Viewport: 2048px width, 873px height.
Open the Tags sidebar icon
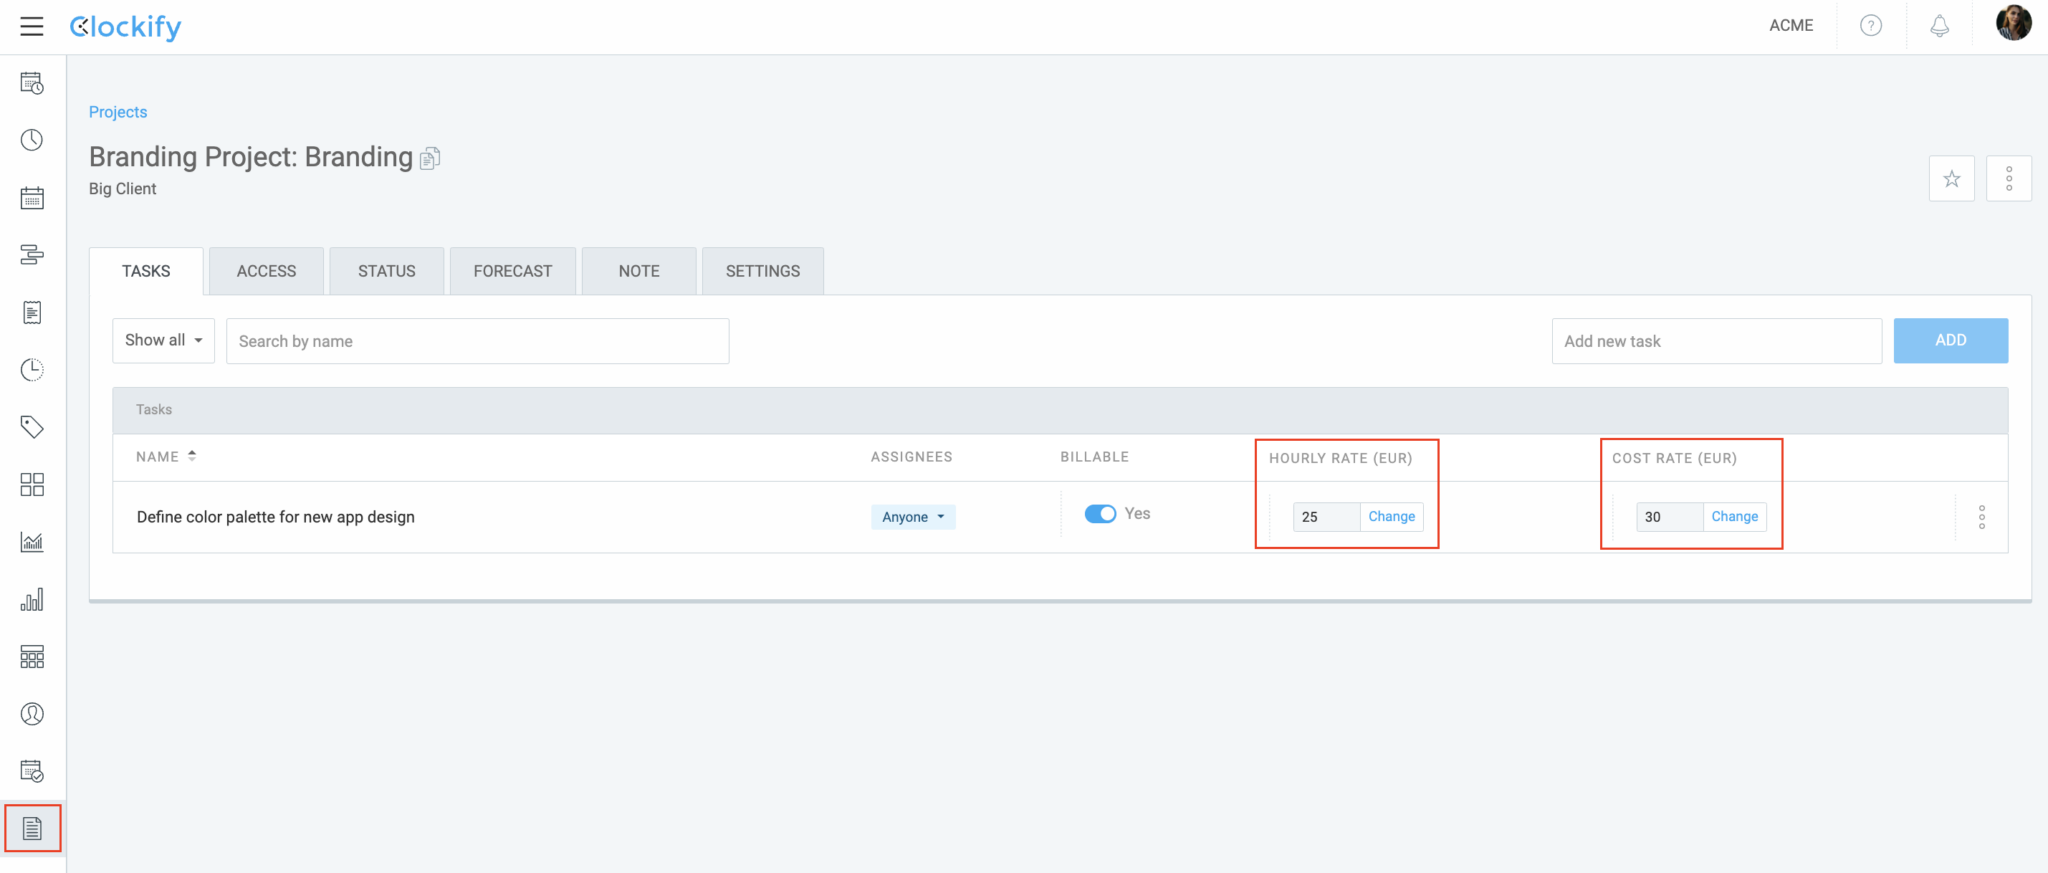coord(32,427)
